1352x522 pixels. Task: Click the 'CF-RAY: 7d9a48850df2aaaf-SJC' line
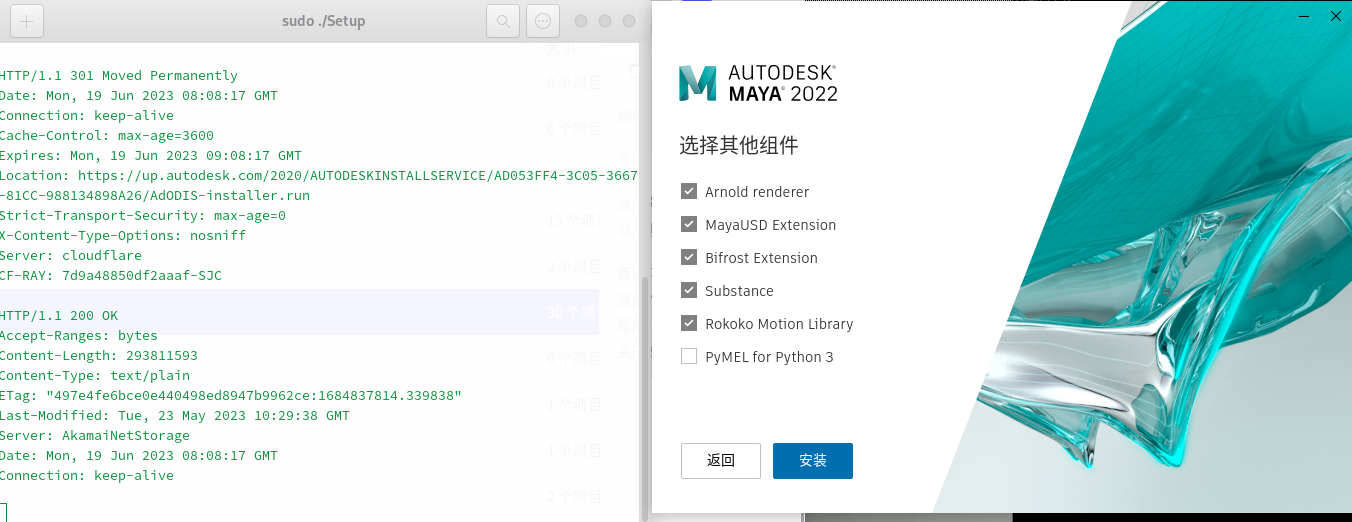pyautogui.click(x=111, y=275)
